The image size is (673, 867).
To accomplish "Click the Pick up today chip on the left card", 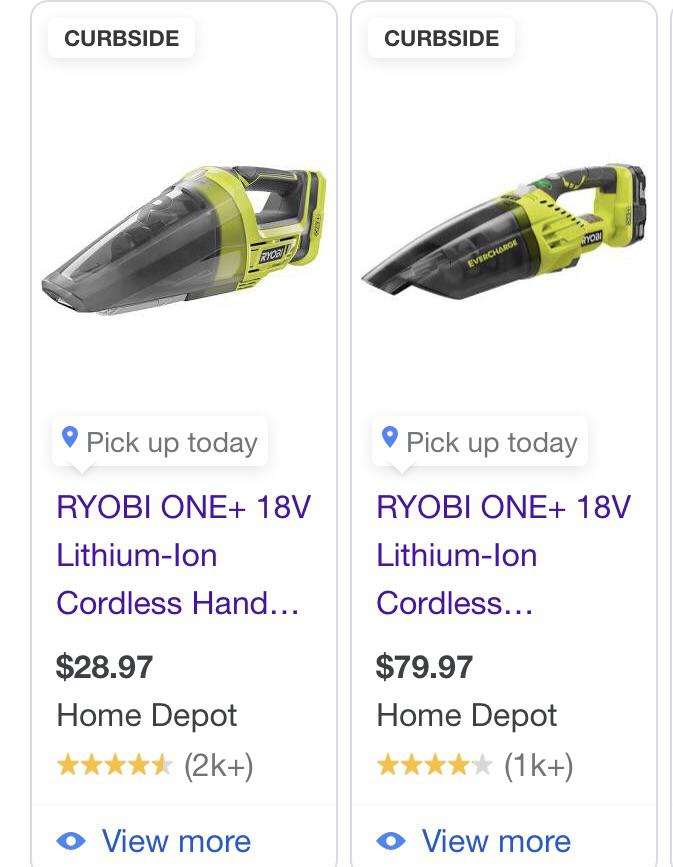I will click(160, 441).
